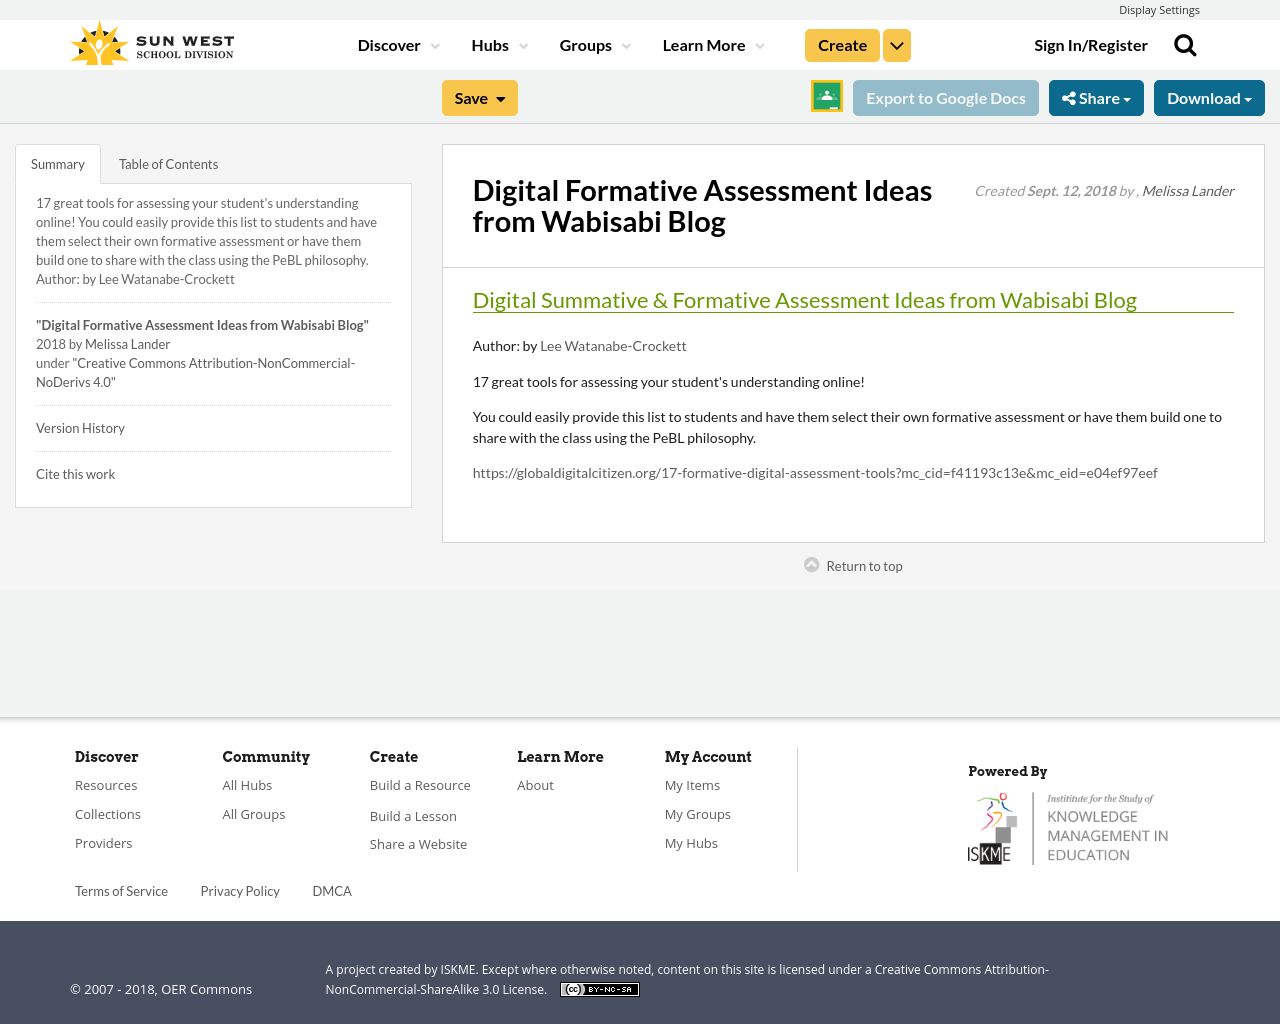The image size is (1280, 1024).
Task: Click Sign In/Register
Action: point(1090,44)
